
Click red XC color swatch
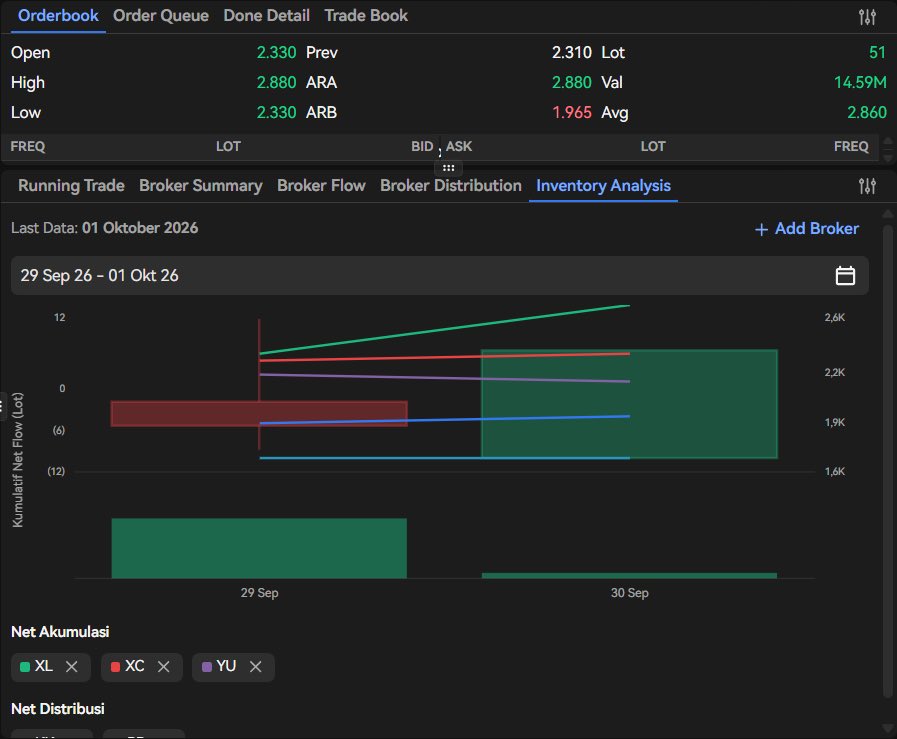pyautogui.click(x=115, y=667)
